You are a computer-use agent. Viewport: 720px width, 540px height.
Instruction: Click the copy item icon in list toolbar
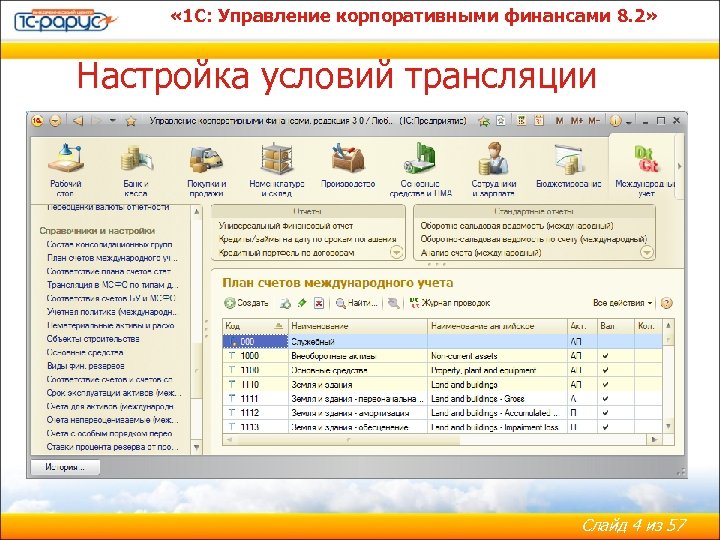(285, 303)
